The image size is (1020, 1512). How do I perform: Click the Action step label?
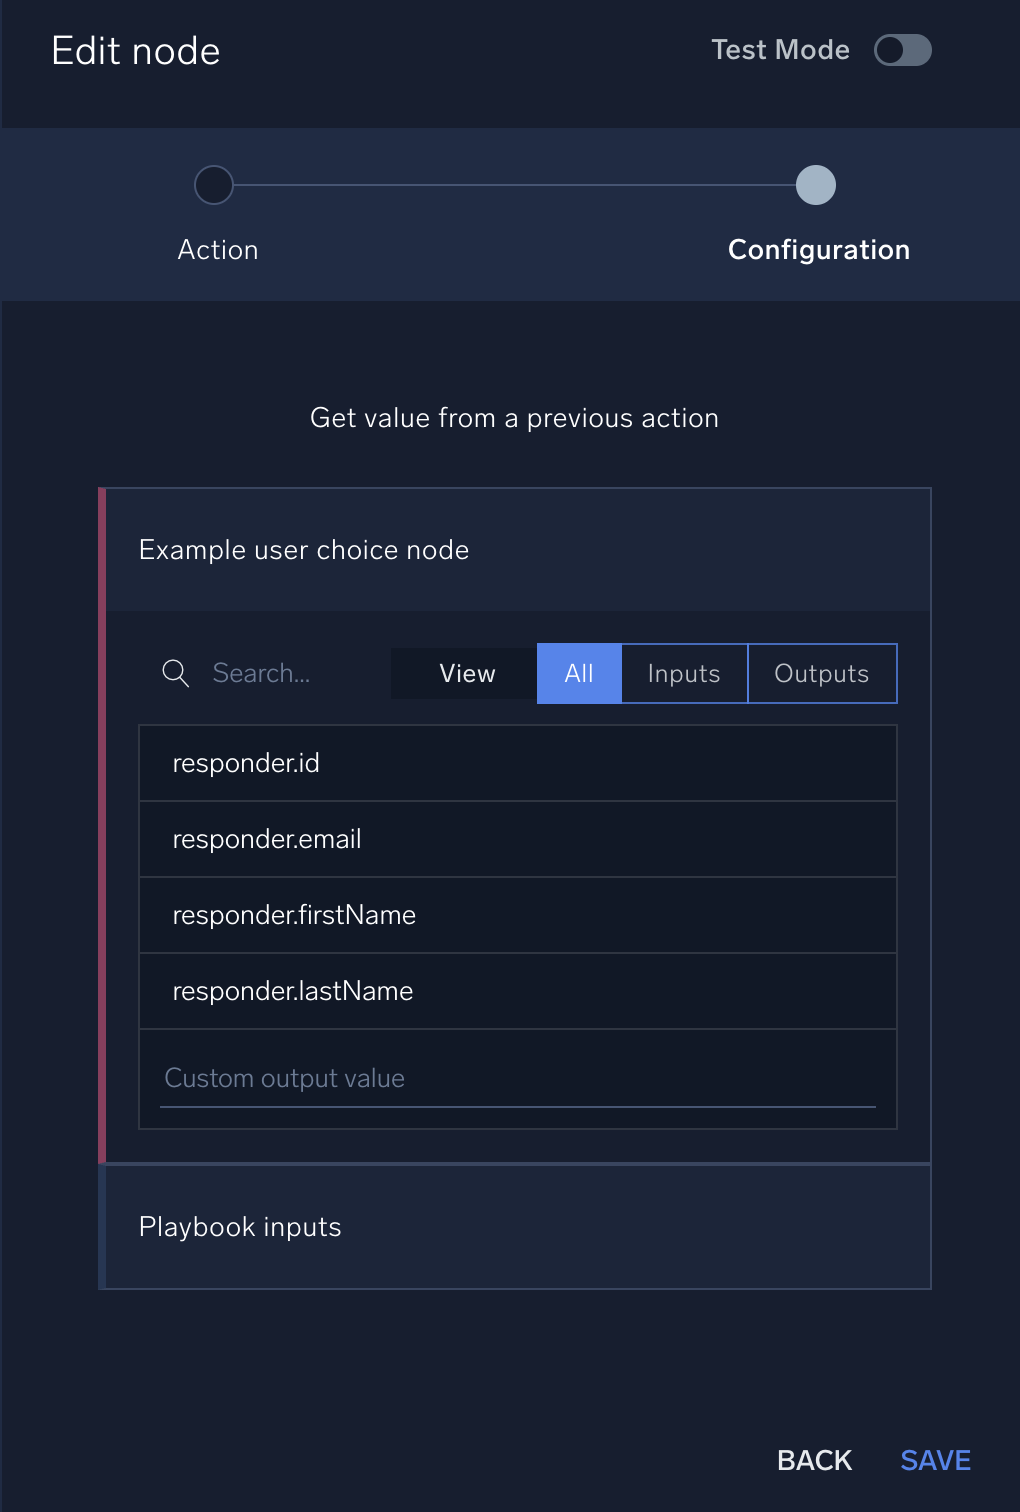(218, 249)
